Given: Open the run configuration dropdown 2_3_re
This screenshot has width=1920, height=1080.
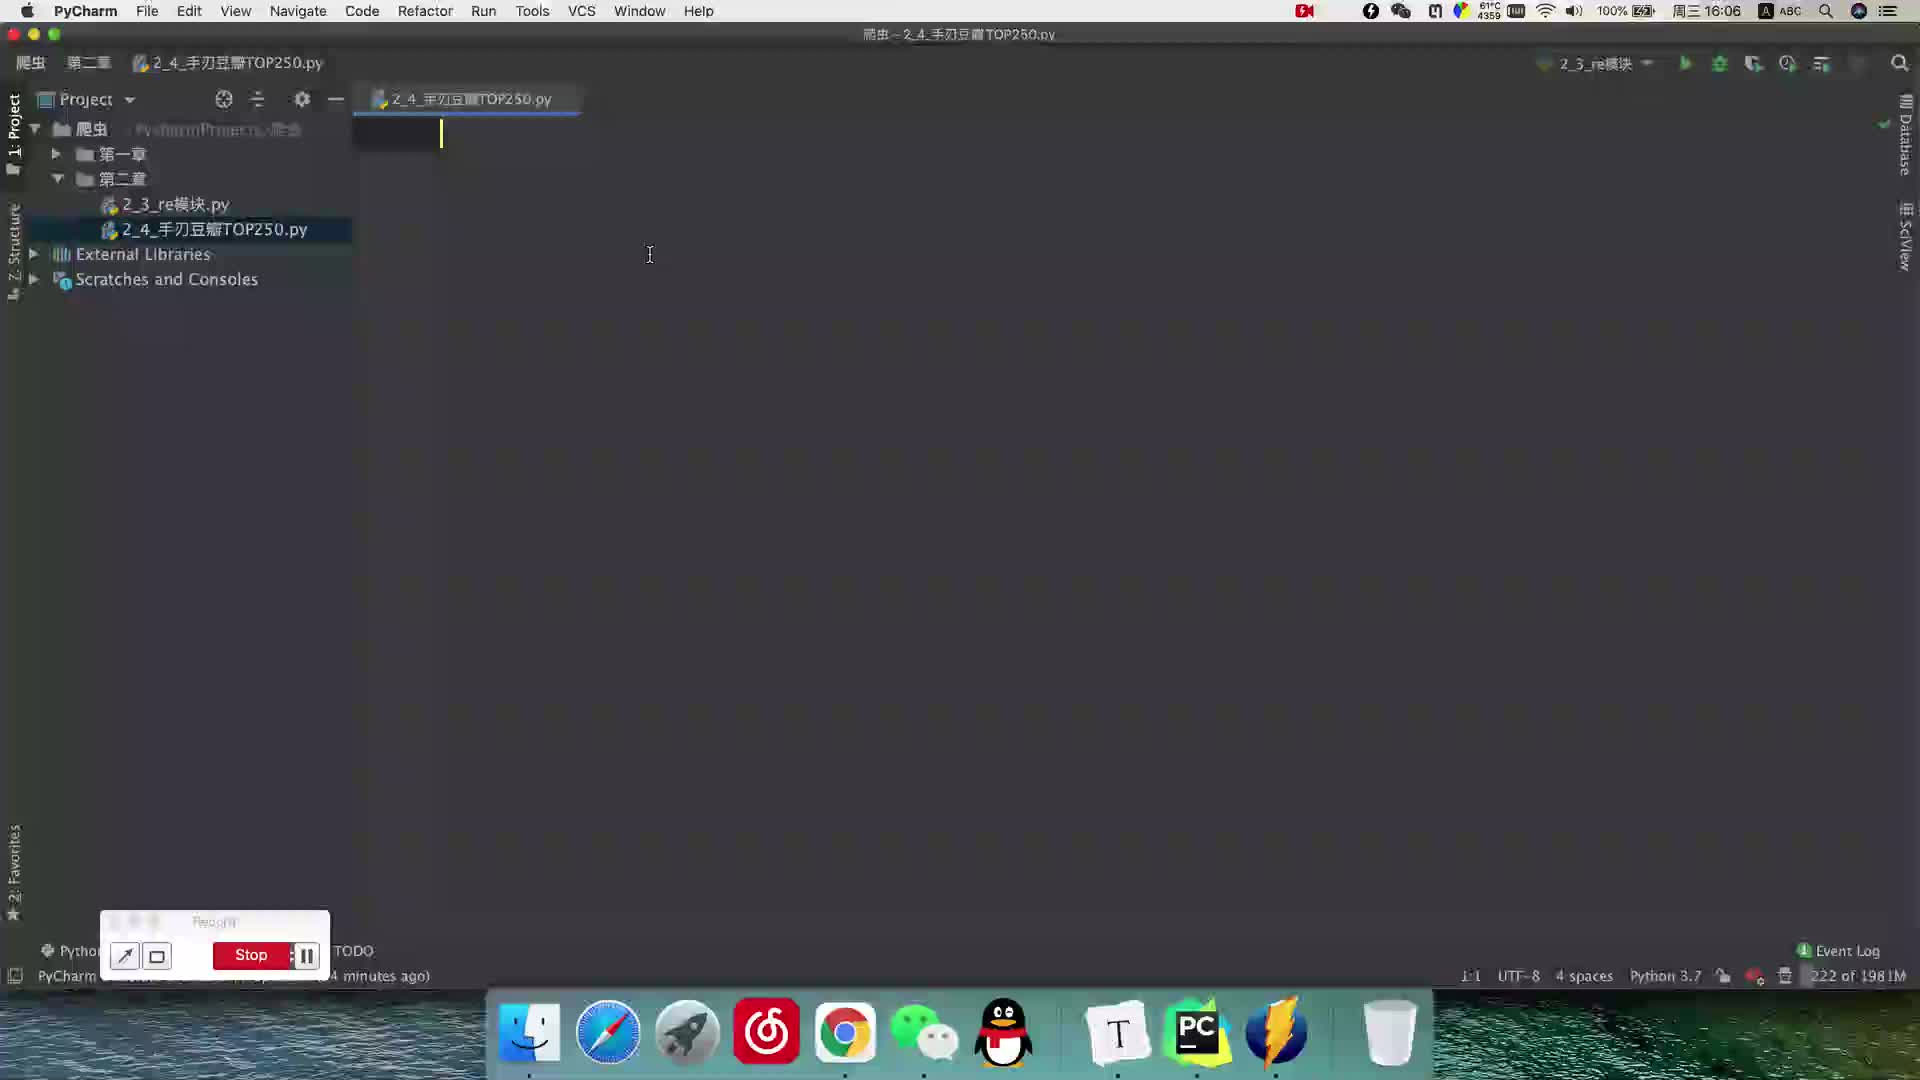Looking at the screenshot, I should click(x=1595, y=63).
